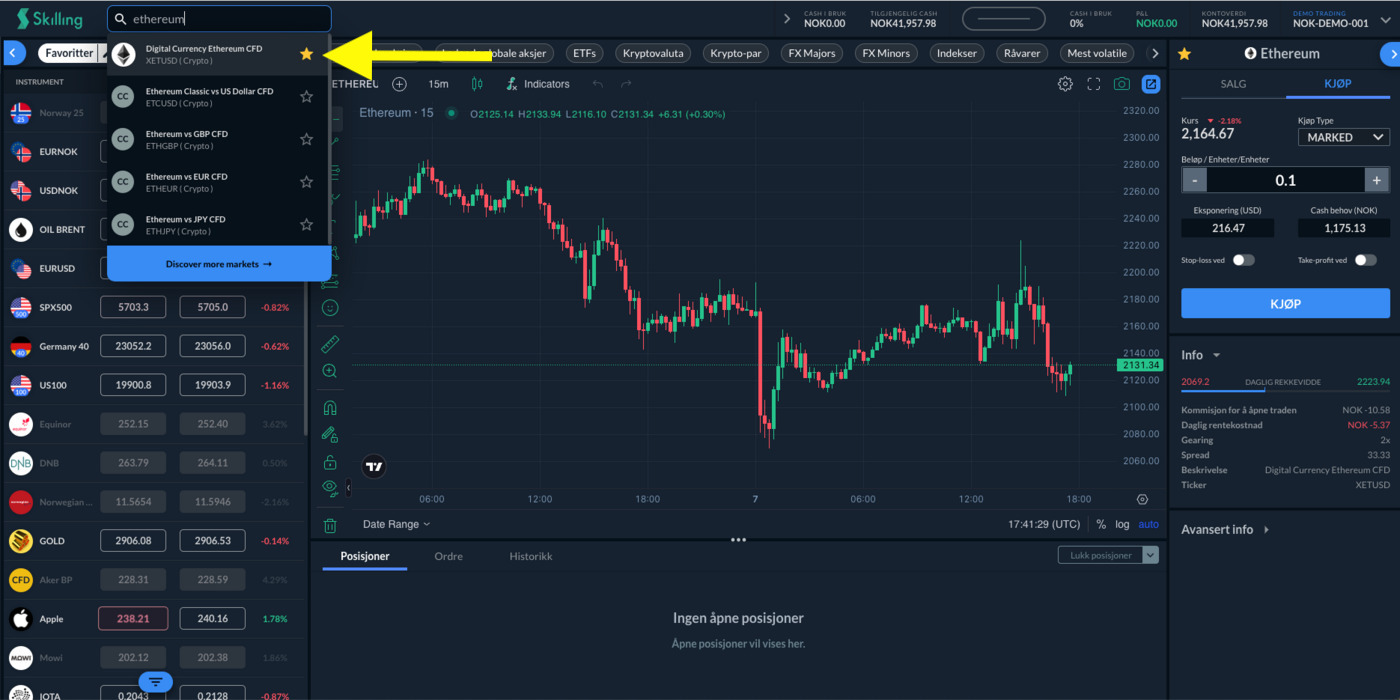This screenshot has height=700, width=1400.
Task: Click SPX500 sell price 5703.3
Action: pyautogui.click(x=133, y=307)
